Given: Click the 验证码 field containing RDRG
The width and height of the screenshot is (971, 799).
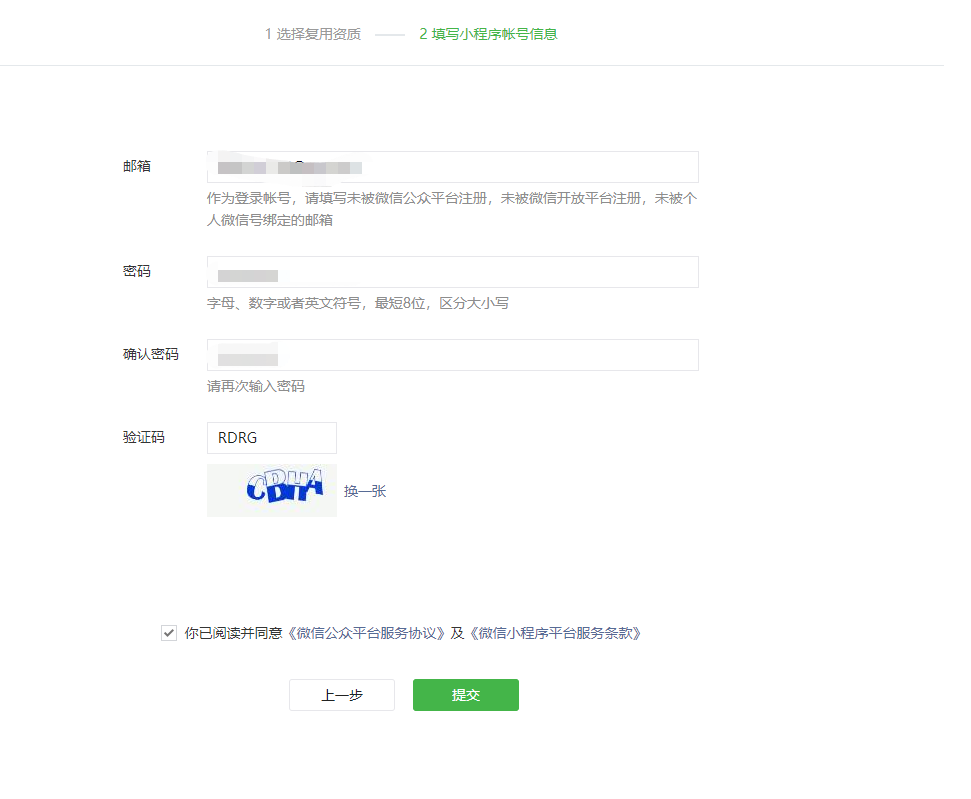Looking at the screenshot, I should 271,438.
